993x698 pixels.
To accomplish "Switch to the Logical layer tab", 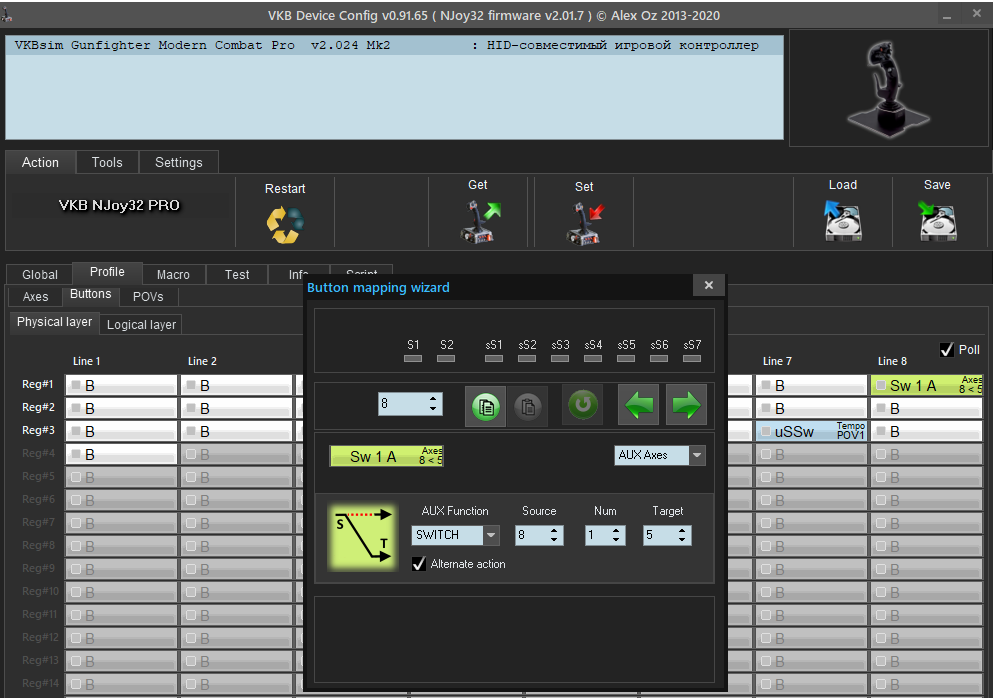I will (141, 324).
